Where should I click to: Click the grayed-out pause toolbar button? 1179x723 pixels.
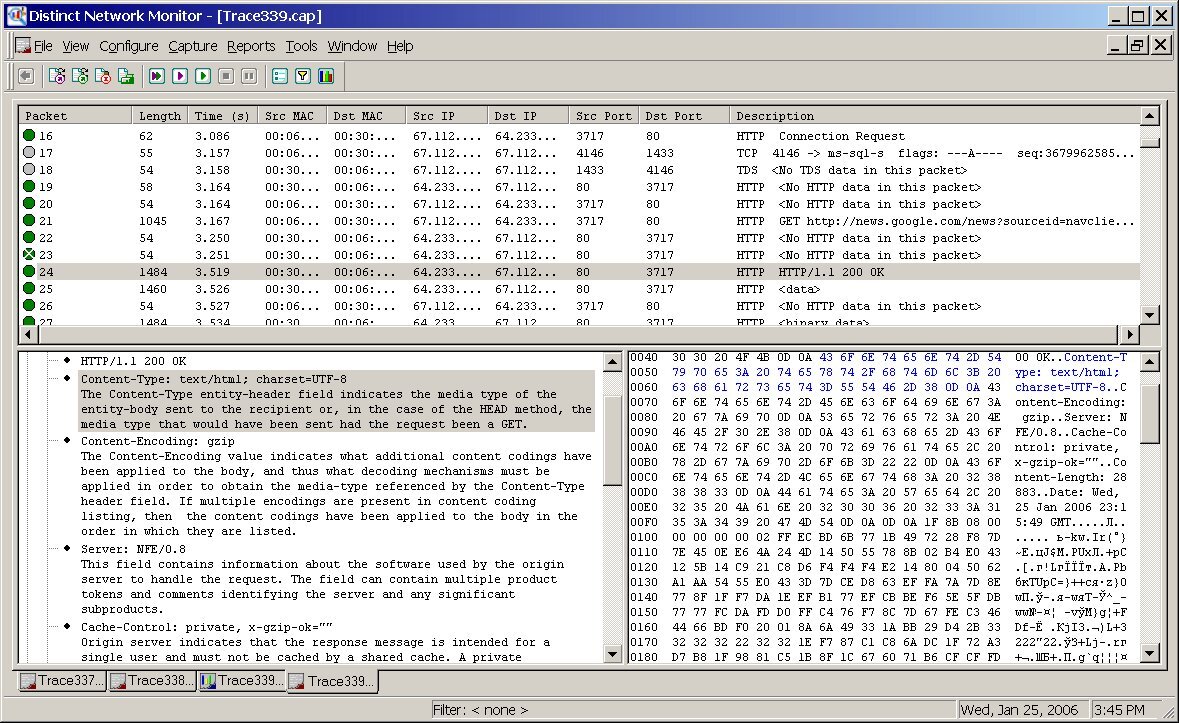[x=249, y=76]
